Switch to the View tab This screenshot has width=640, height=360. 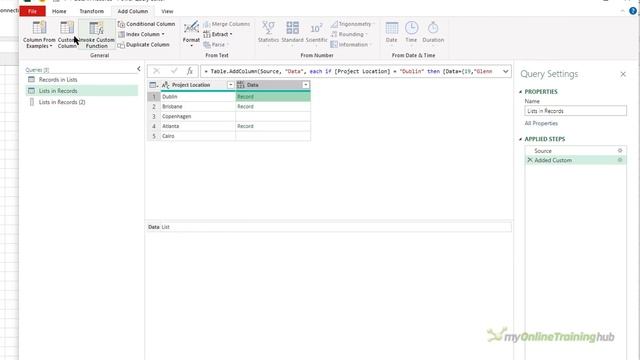point(167,11)
